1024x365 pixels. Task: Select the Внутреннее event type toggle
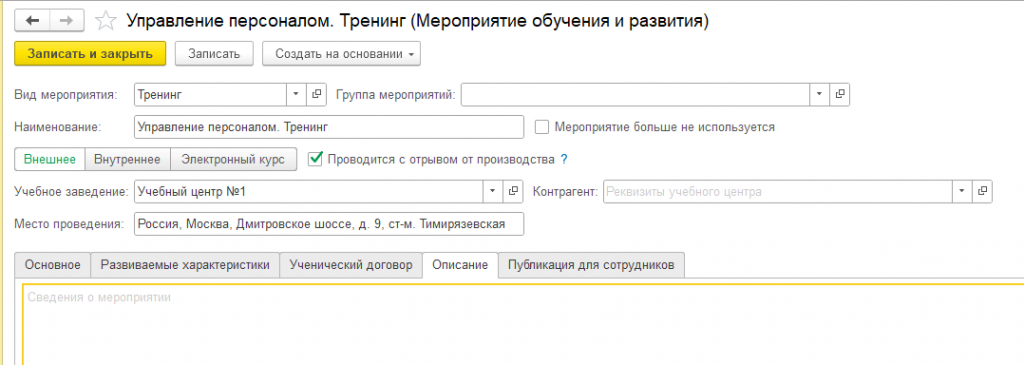[127, 159]
